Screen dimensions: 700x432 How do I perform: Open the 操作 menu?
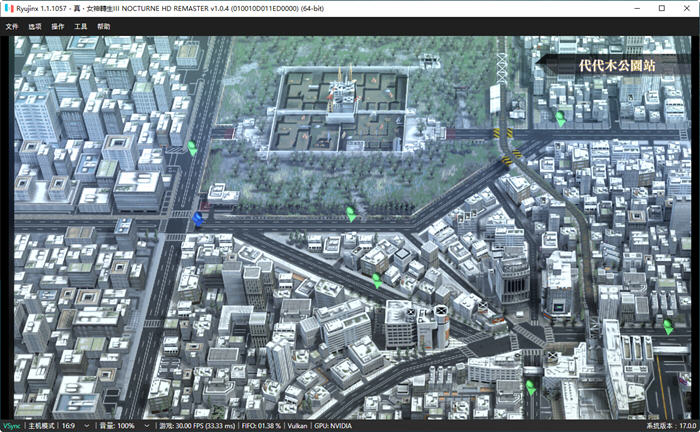(58, 26)
